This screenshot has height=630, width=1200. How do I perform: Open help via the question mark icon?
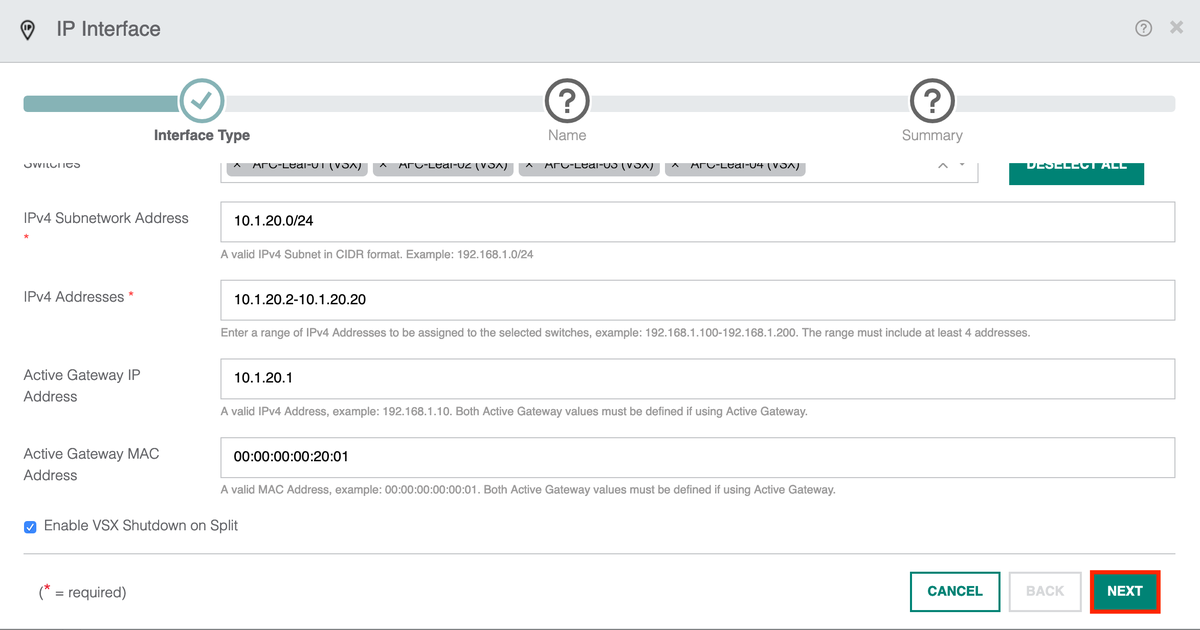(x=1143, y=27)
